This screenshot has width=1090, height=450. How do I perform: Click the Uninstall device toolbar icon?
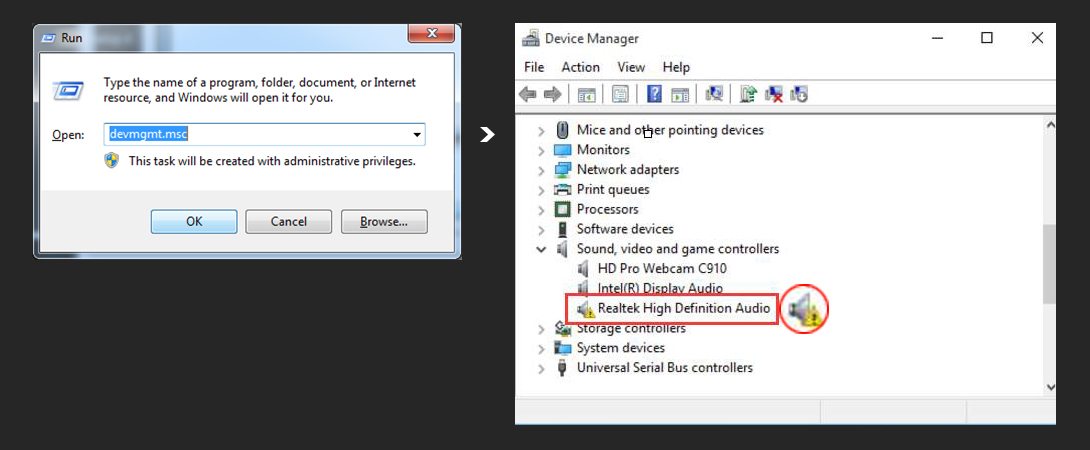point(774,94)
